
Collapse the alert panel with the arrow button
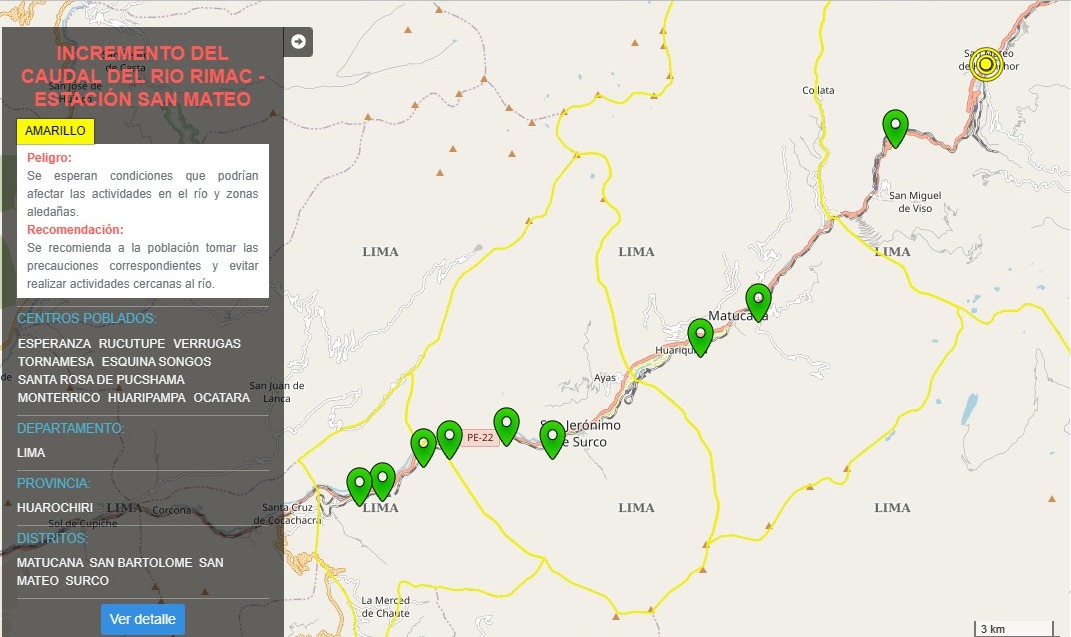298,42
